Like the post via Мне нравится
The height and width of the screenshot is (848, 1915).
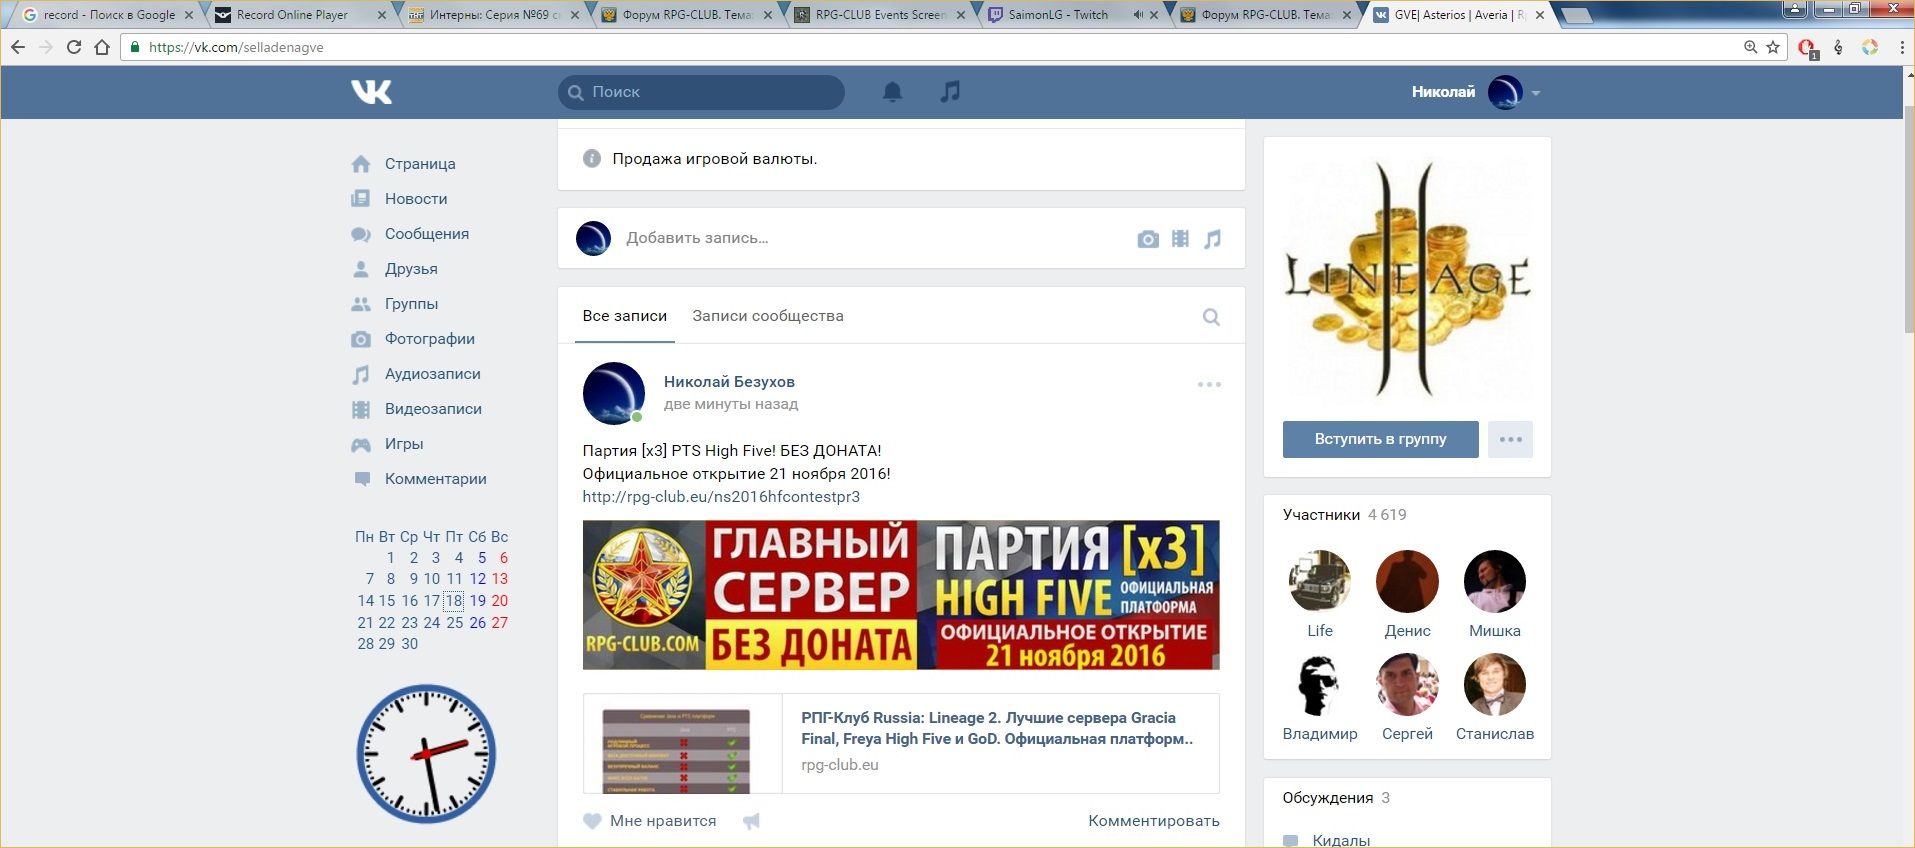pos(650,821)
